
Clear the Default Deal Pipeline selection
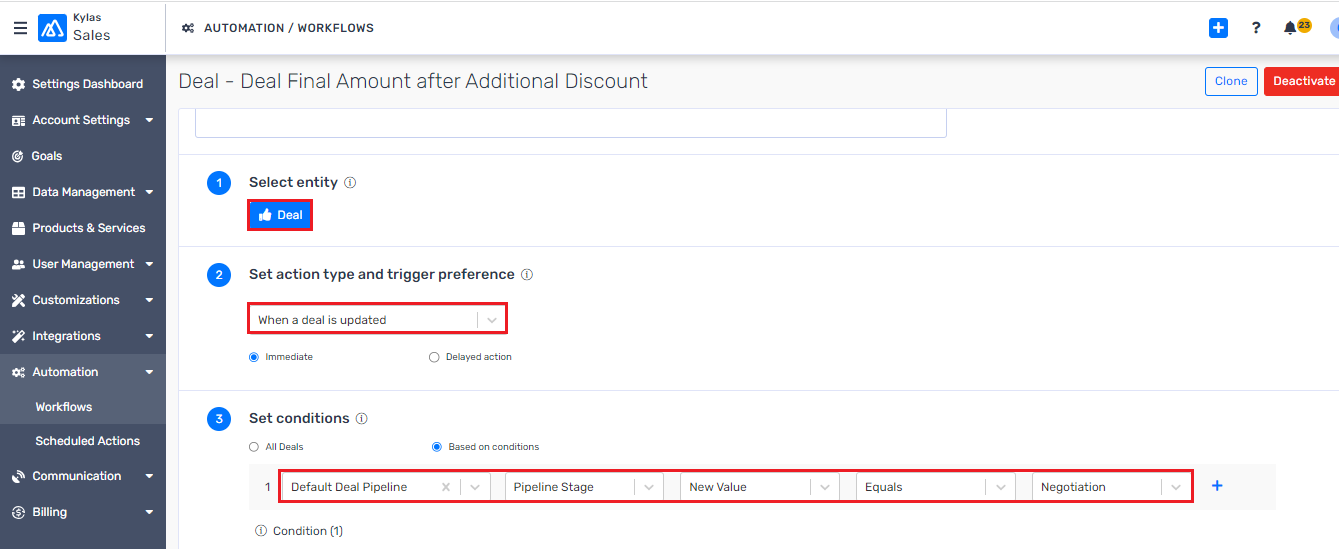(x=446, y=487)
